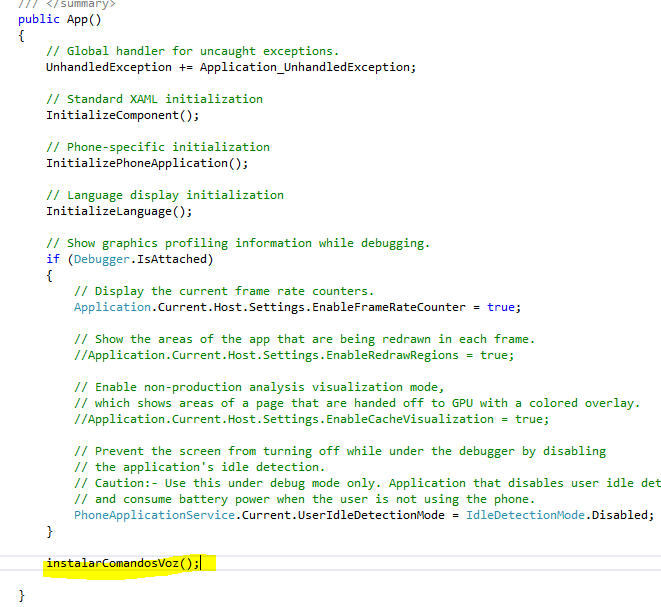
Task: Click the IdleDetectionMode enum name
Action: (x=525, y=516)
